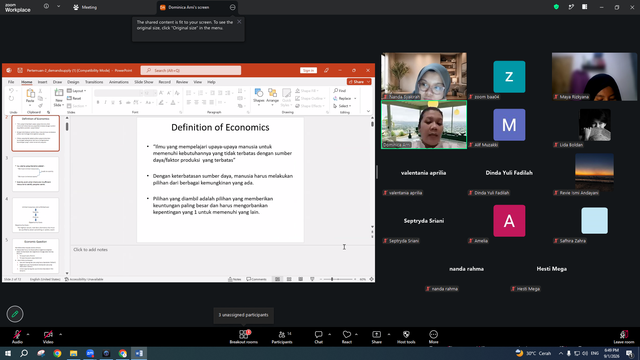This screenshot has height=360, width=640.
Task: Open Windows Start menu
Action: coord(8,353)
